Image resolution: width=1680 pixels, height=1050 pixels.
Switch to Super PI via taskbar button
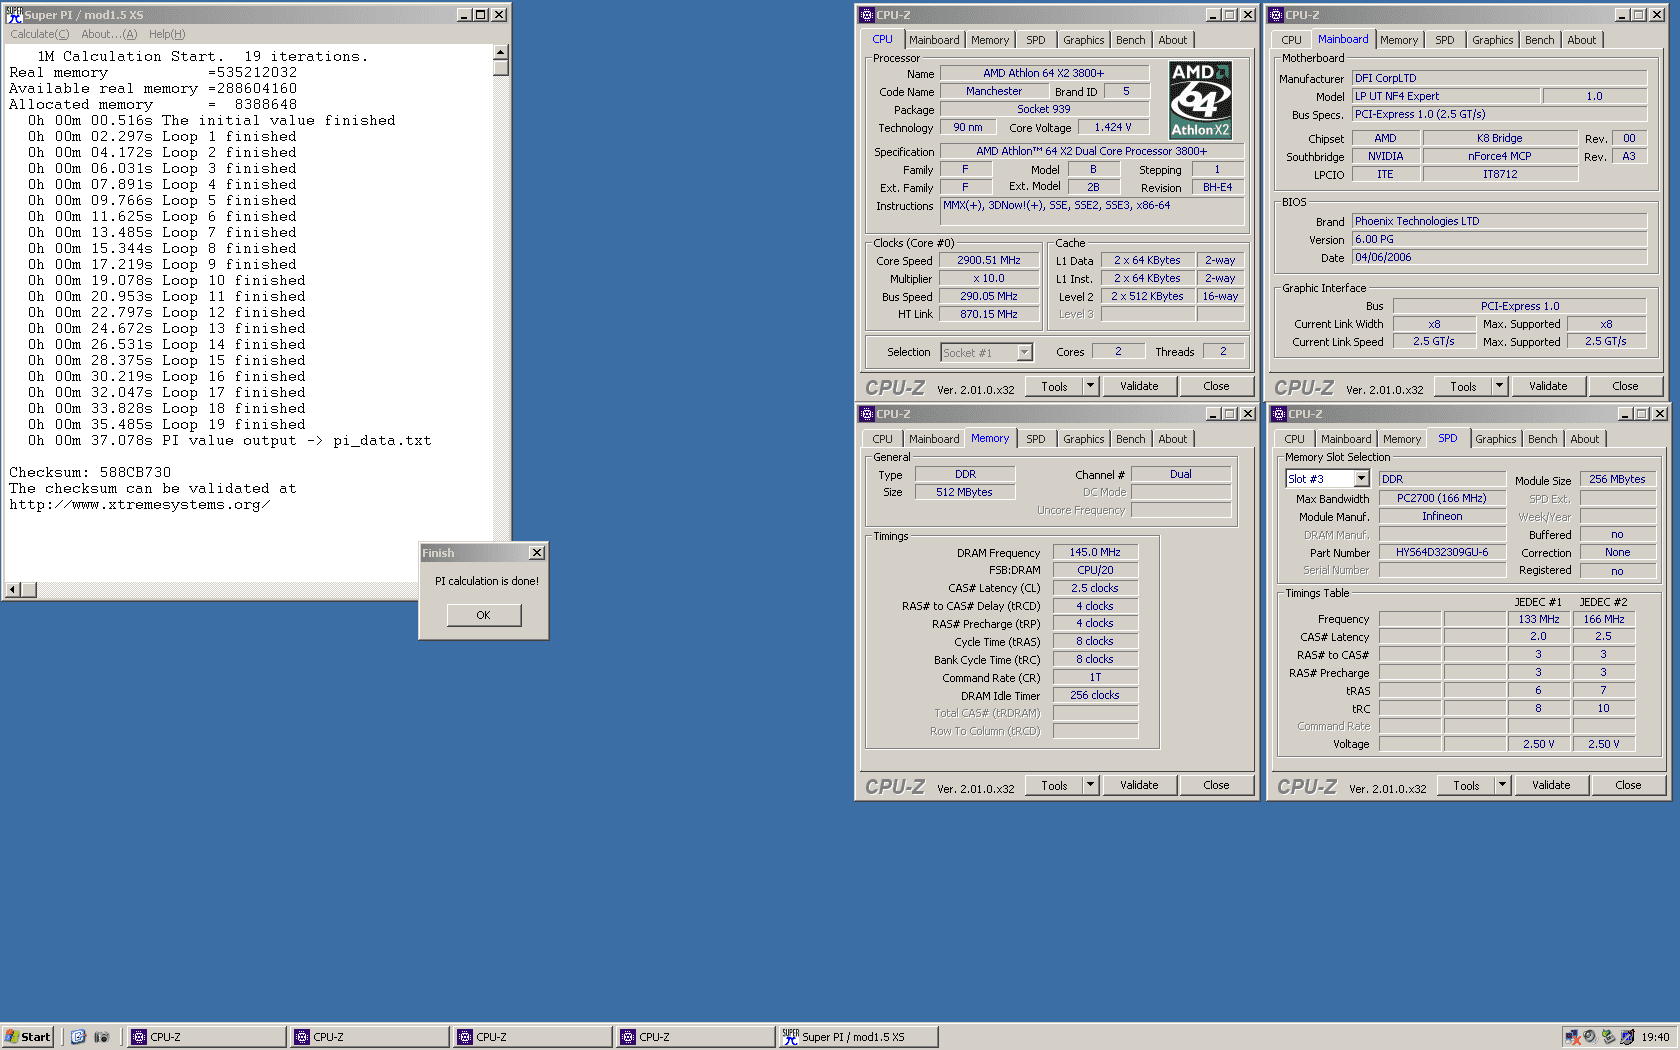coord(858,1037)
